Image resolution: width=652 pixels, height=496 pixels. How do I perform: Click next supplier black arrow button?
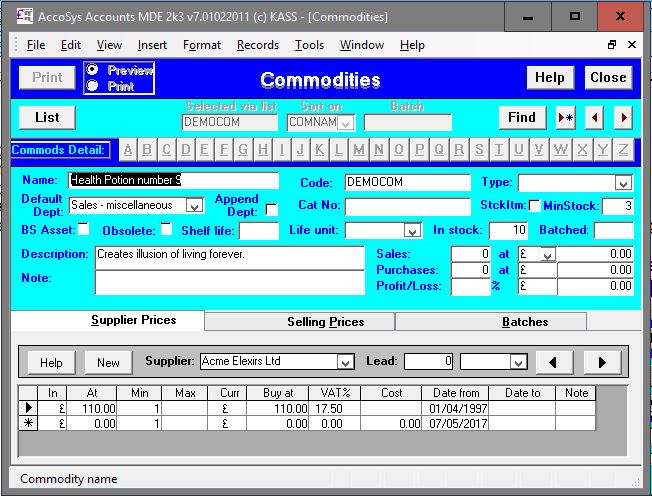point(603,362)
